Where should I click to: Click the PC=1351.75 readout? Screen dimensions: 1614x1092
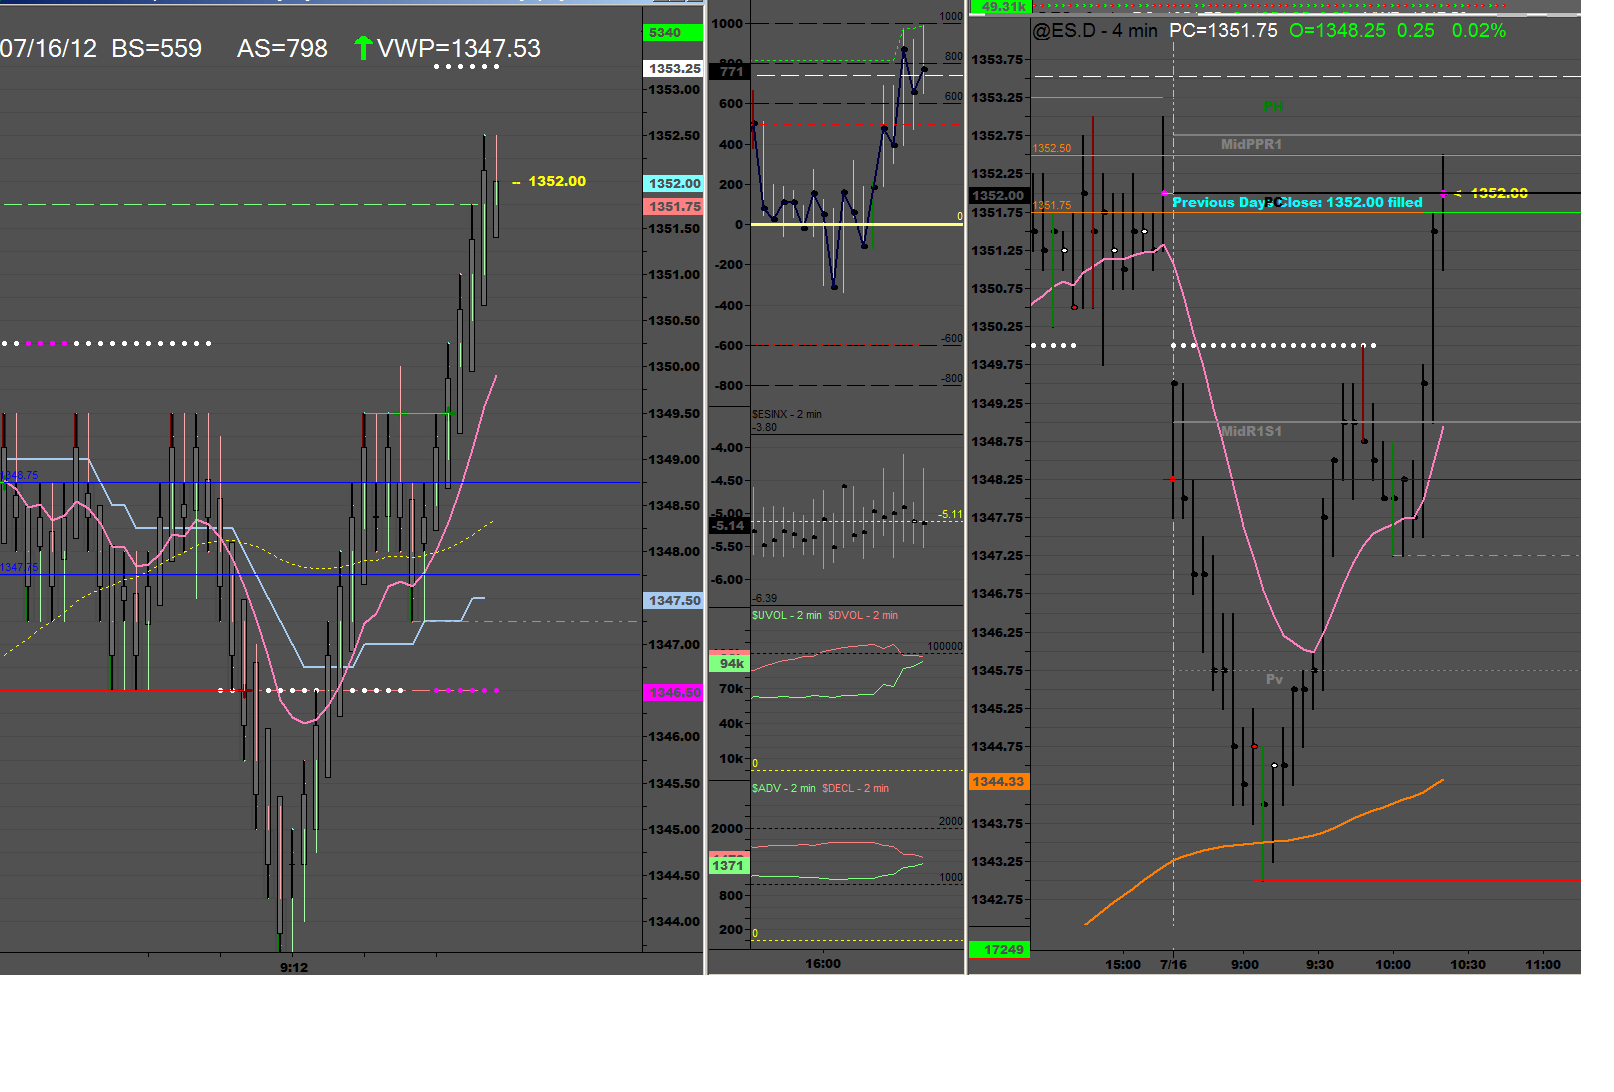pos(1224,31)
